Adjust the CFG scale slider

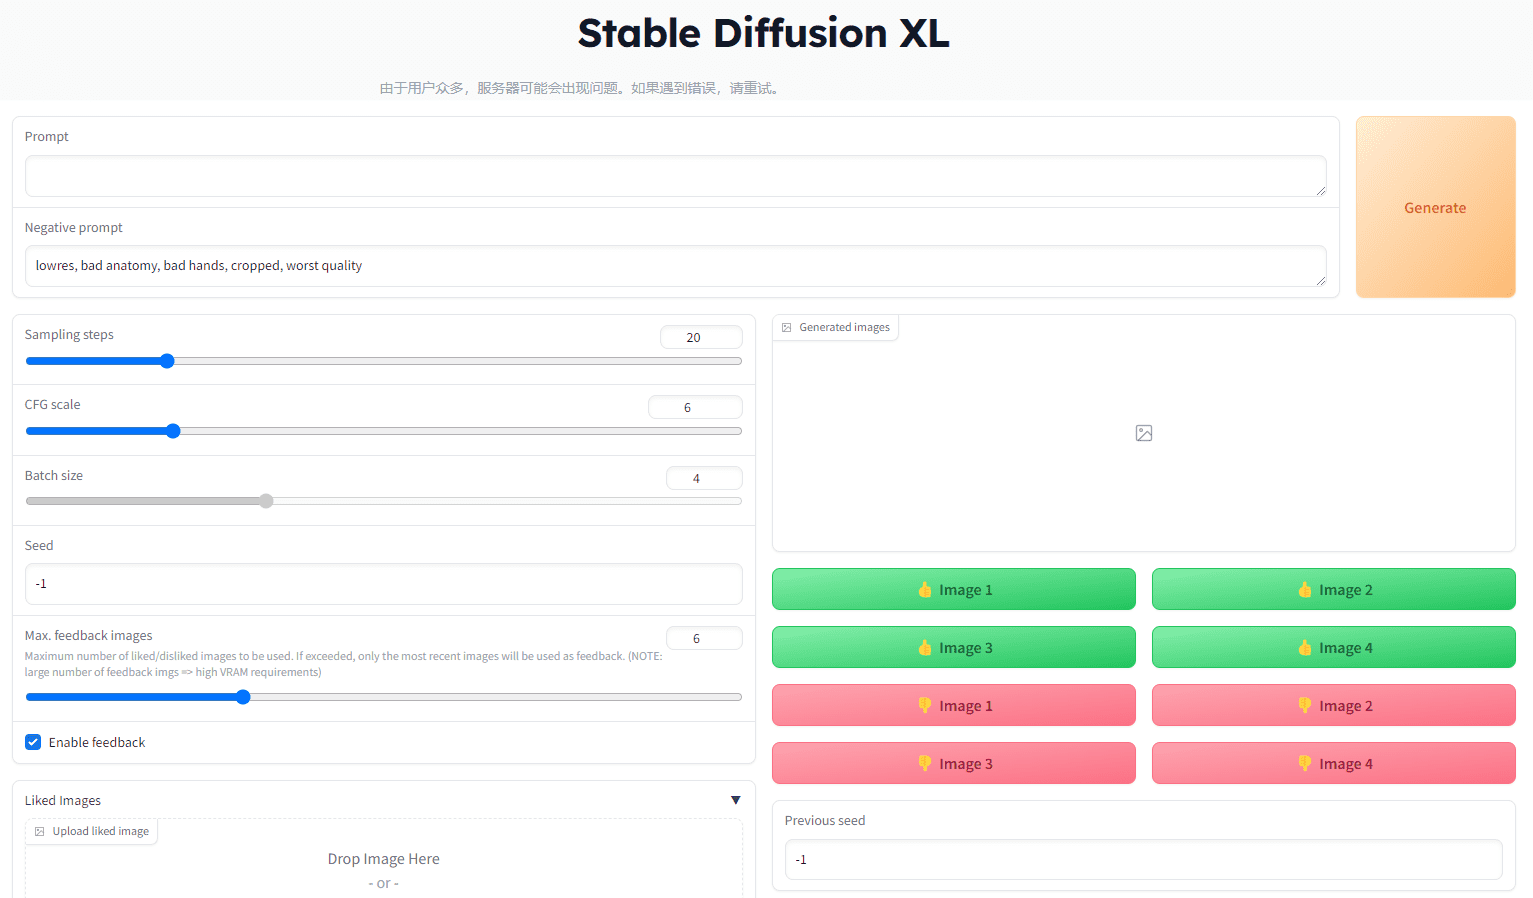click(x=383, y=431)
